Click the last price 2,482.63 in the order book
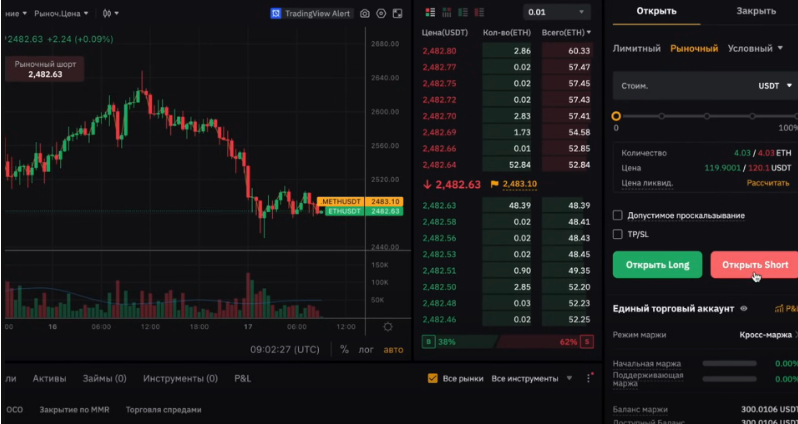 coord(458,184)
